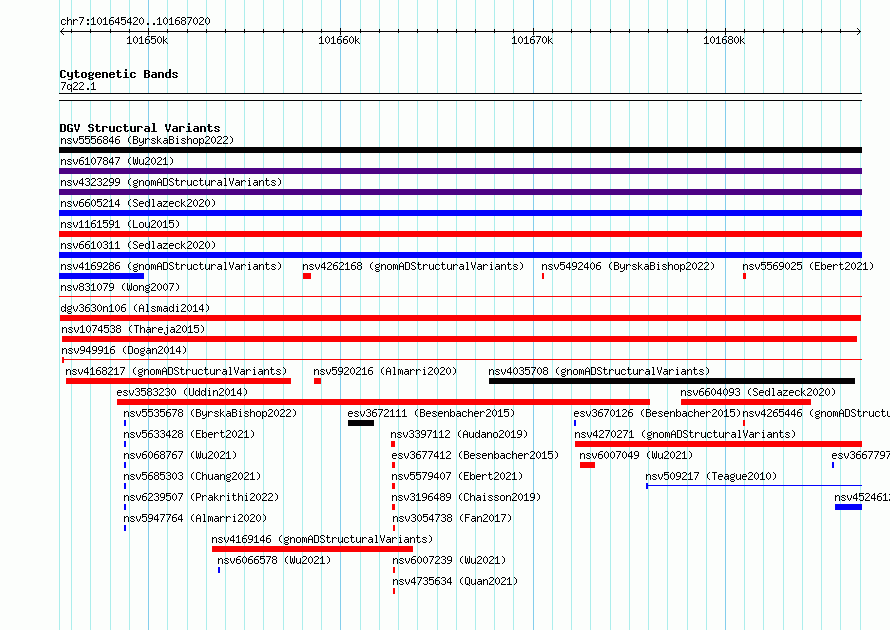Click nsv4735634 (Quan2021) variant label
The image size is (890, 630).
tap(455, 581)
